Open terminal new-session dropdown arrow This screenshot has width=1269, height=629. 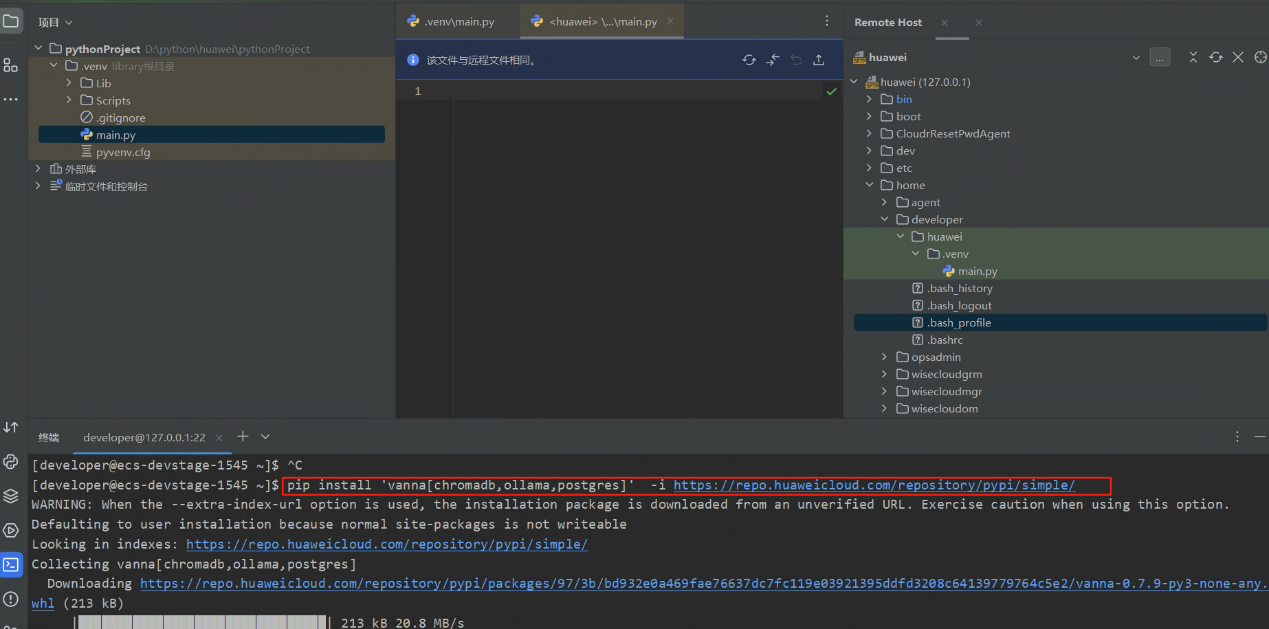click(x=265, y=436)
